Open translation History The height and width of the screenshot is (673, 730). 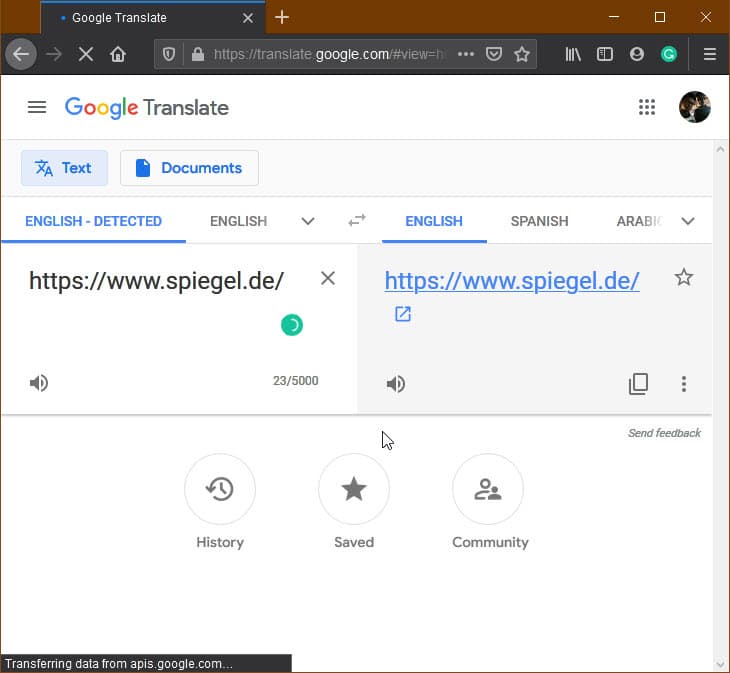pos(220,489)
